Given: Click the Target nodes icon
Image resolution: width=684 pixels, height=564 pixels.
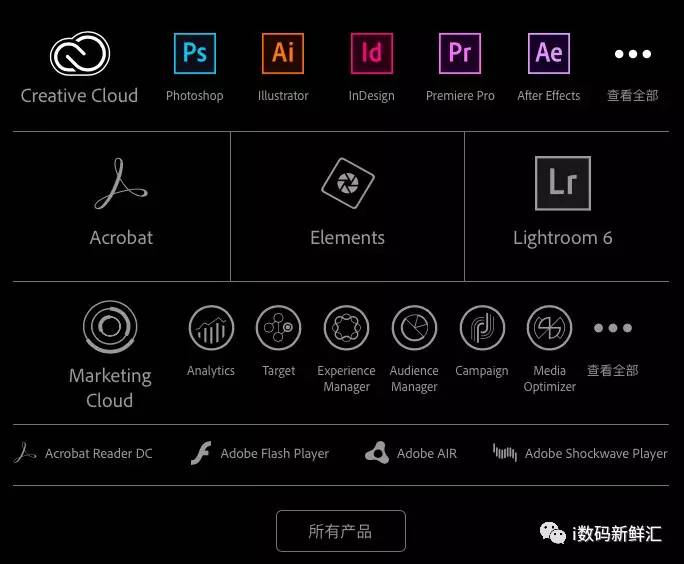Looking at the screenshot, I should click(x=278, y=328).
